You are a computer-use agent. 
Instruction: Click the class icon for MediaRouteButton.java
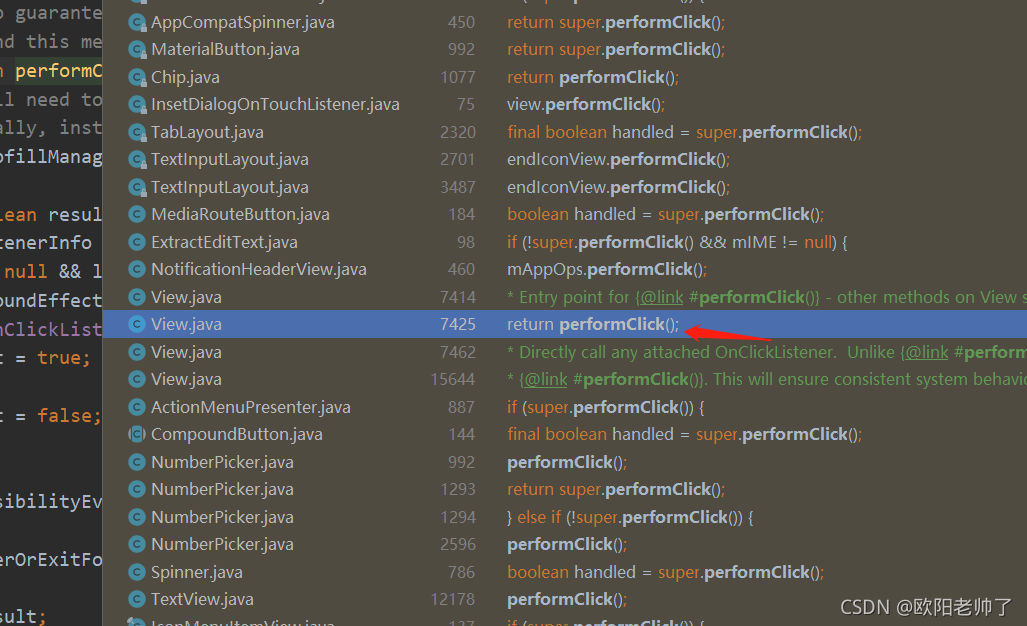click(136, 213)
